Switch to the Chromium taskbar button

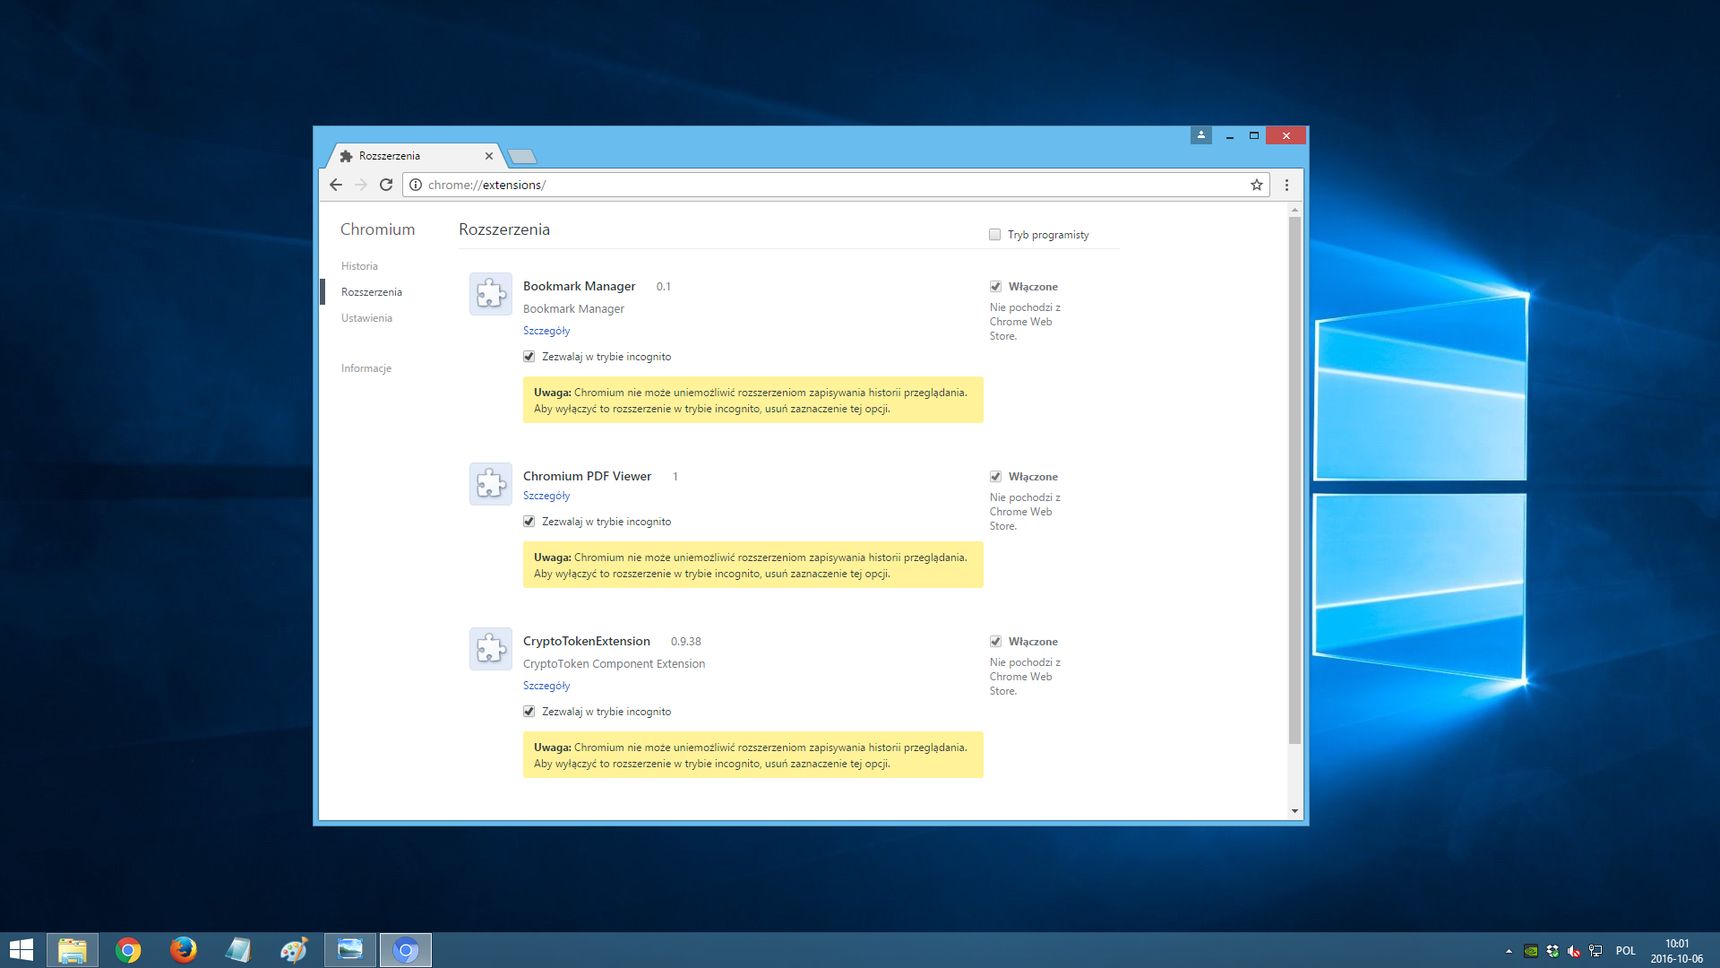(x=405, y=950)
